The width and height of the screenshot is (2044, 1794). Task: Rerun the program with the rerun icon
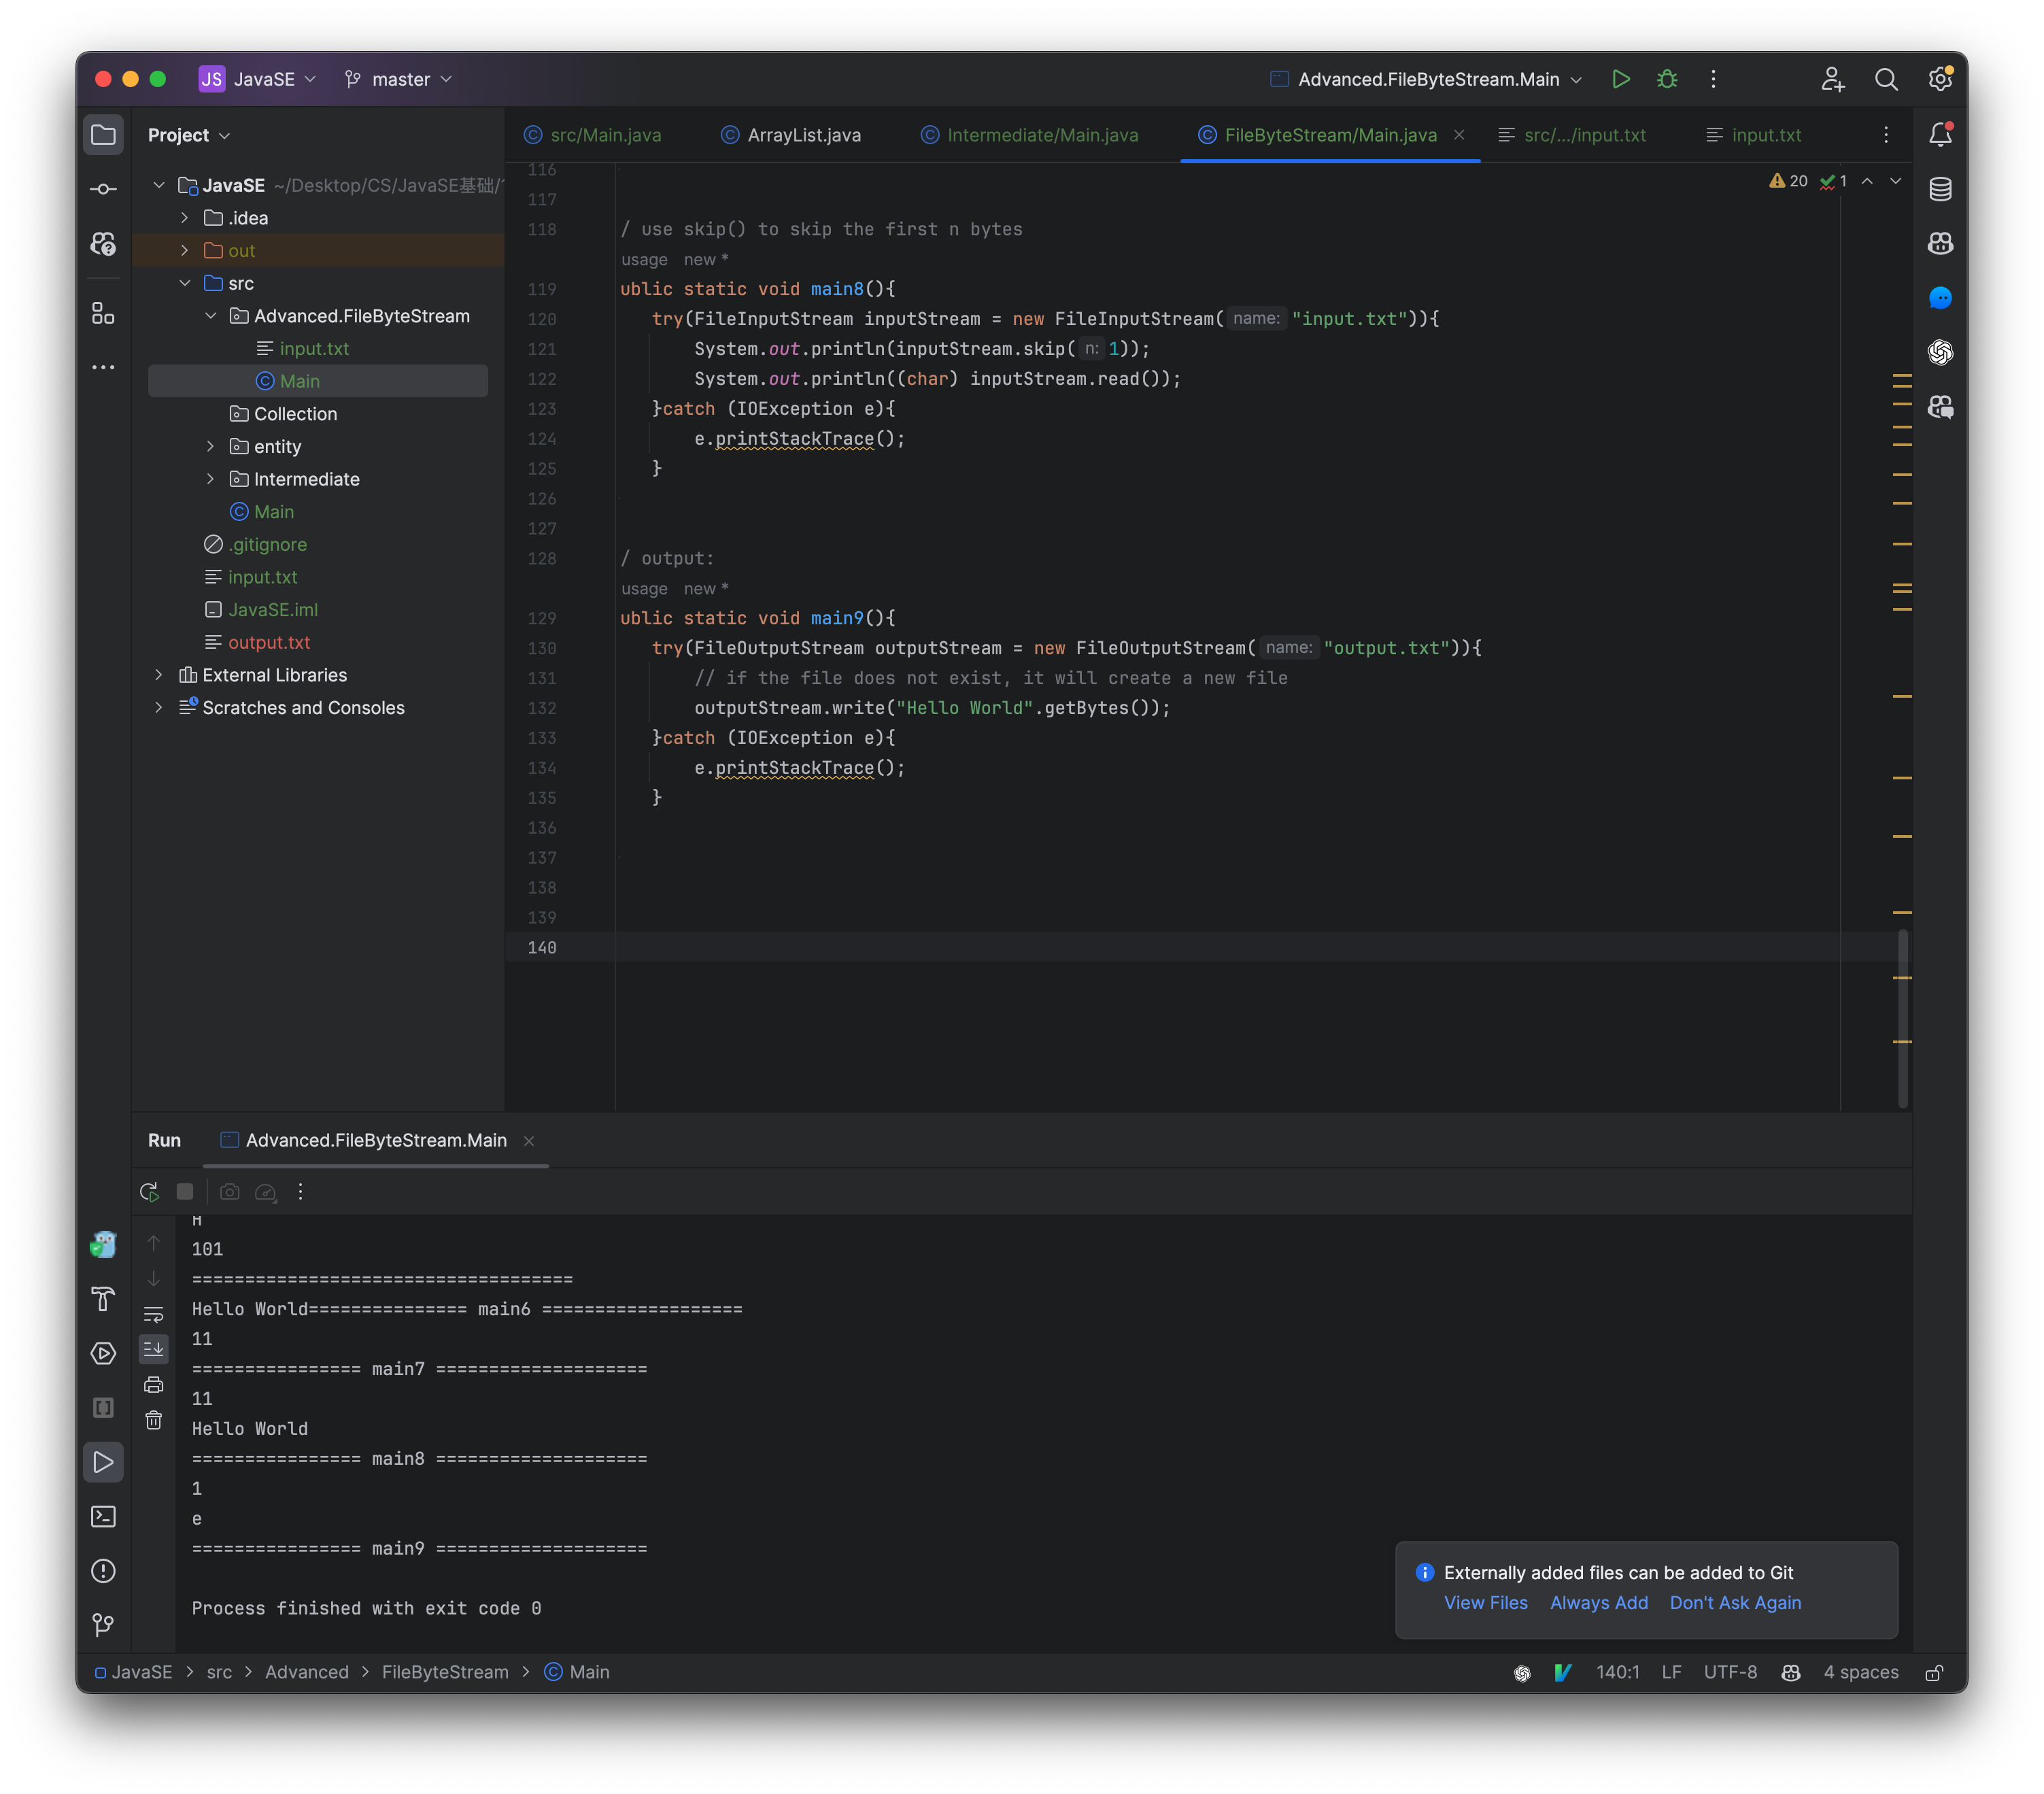pyautogui.click(x=150, y=1192)
